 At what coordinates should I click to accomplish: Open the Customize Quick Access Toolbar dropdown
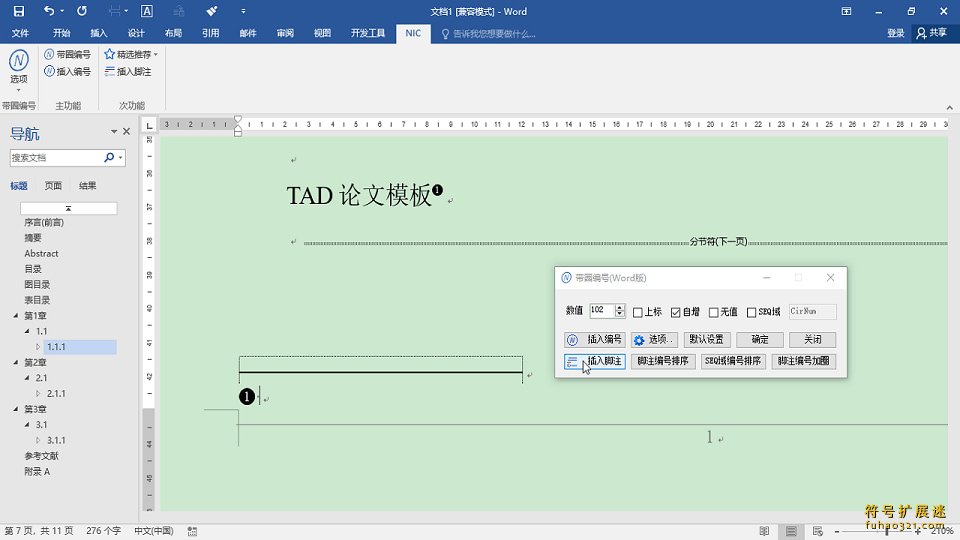[x=243, y=11]
